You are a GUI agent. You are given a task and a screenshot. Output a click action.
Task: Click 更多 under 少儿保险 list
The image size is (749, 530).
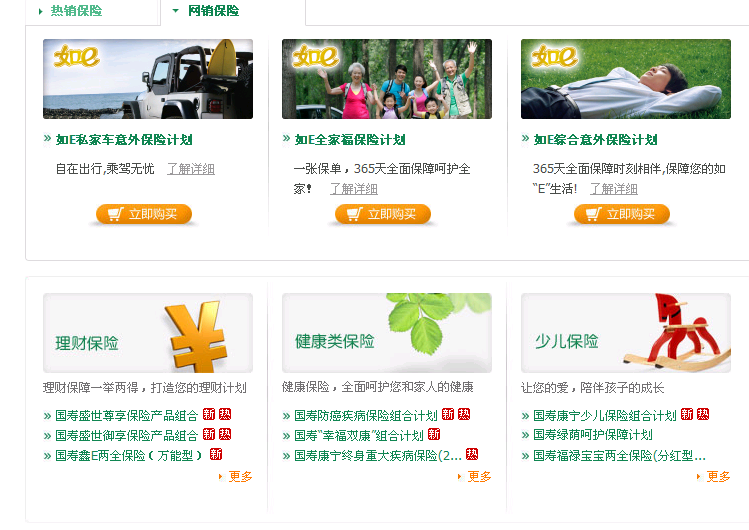[x=718, y=477]
